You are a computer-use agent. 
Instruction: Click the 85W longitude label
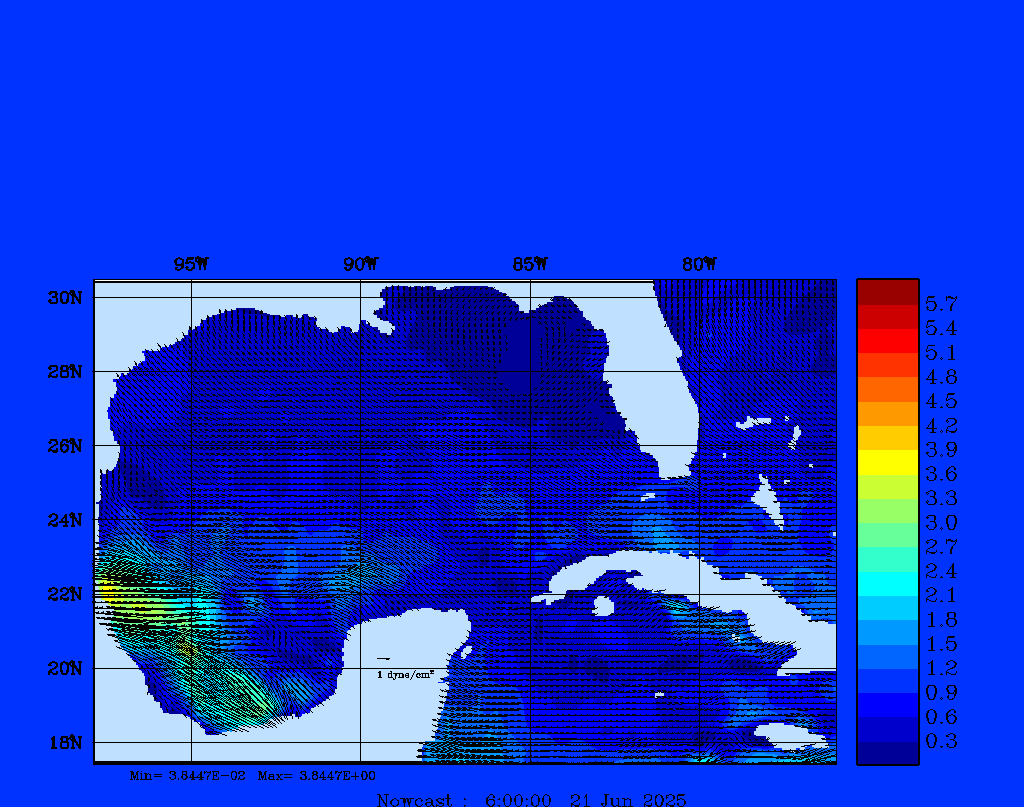[x=530, y=264]
